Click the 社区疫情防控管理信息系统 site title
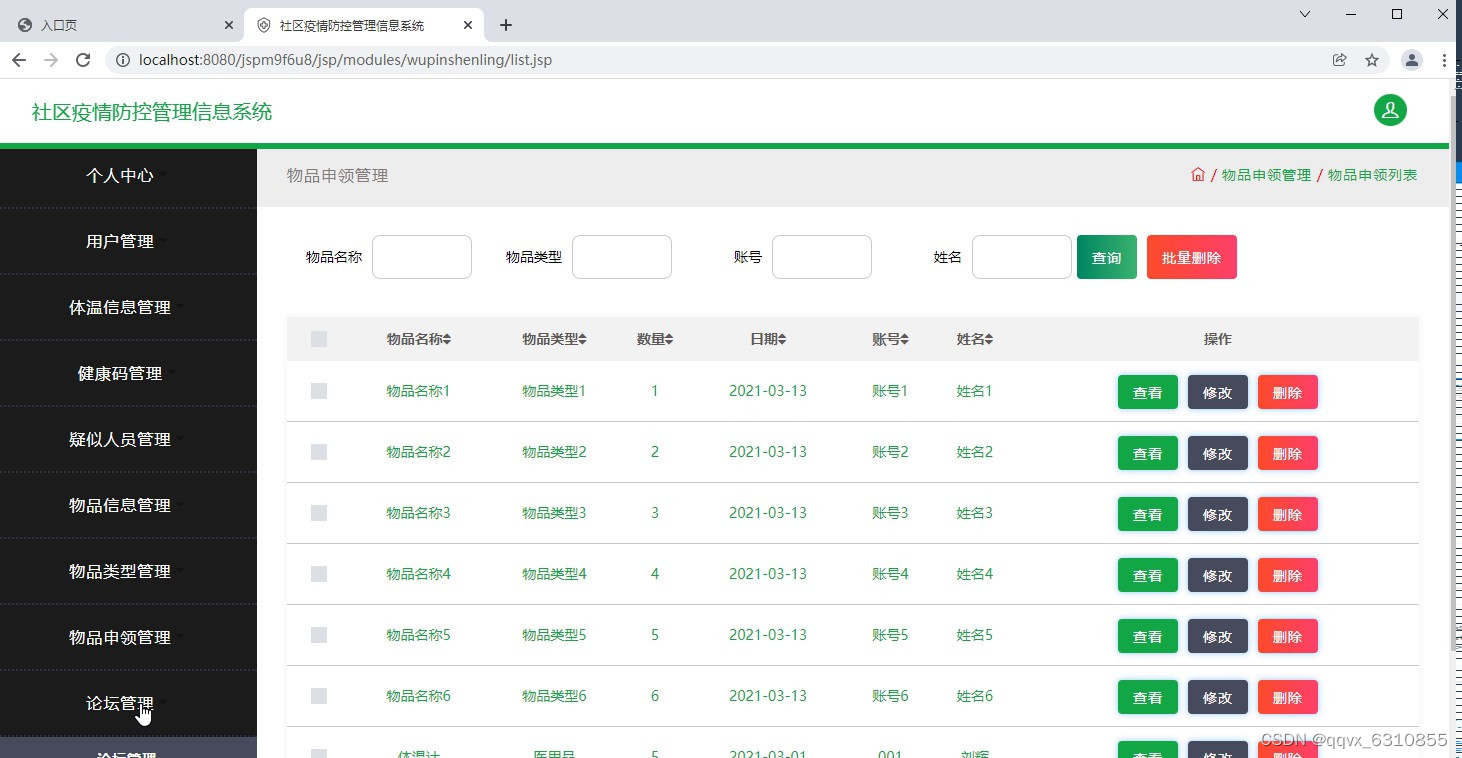The width and height of the screenshot is (1462, 758). (x=152, y=111)
